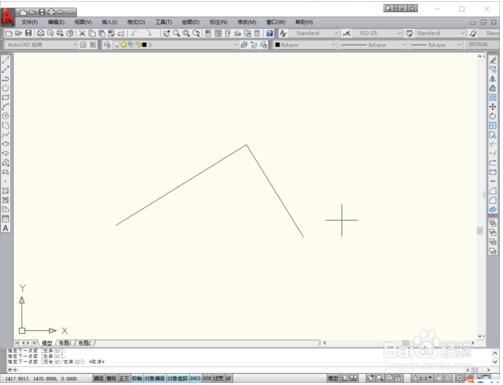
Task: Toggle Object Snap in status bar
Action: click(154, 378)
